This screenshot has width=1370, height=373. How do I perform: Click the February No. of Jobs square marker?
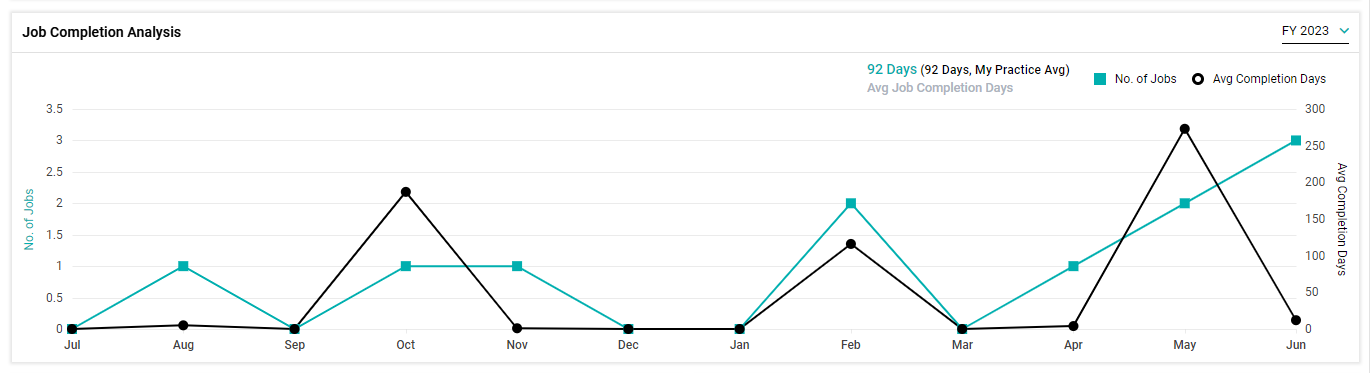click(x=851, y=203)
